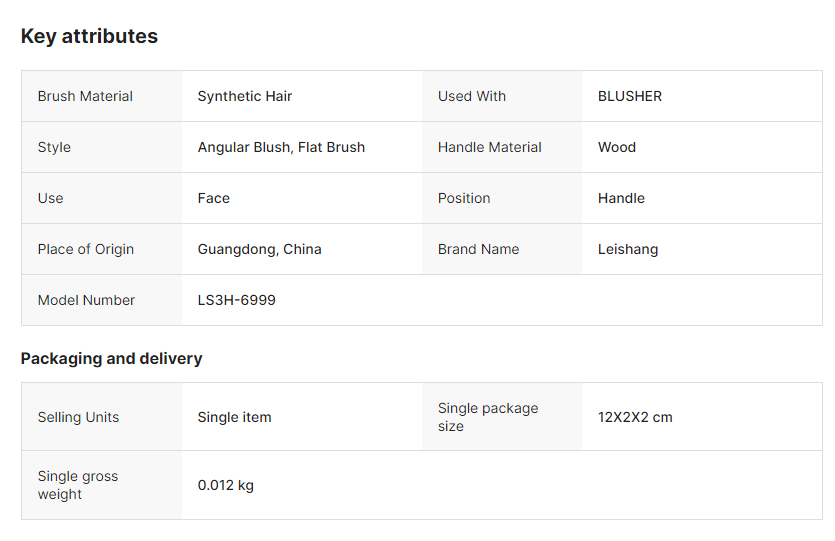This screenshot has width=835, height=541.
Task: Select the BLUSHER value text
Action: tap(630, 96)
